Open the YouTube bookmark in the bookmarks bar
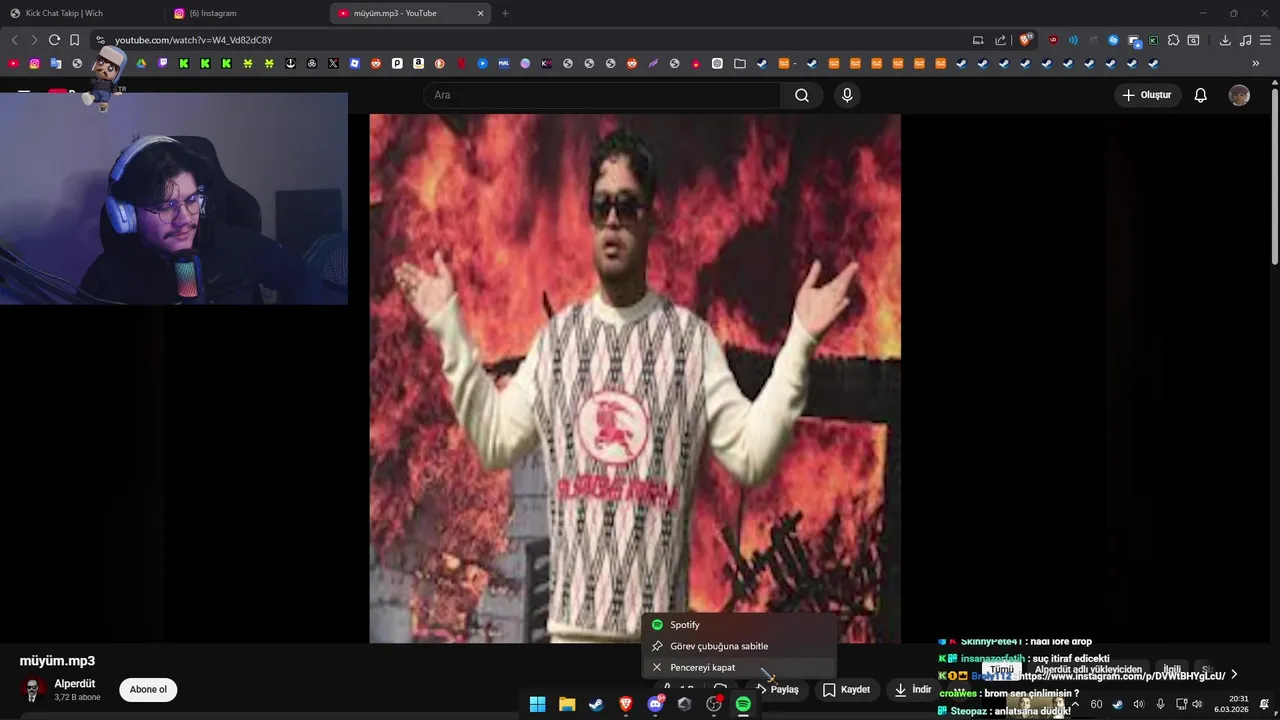1280x720 pixels. (13, 63)
